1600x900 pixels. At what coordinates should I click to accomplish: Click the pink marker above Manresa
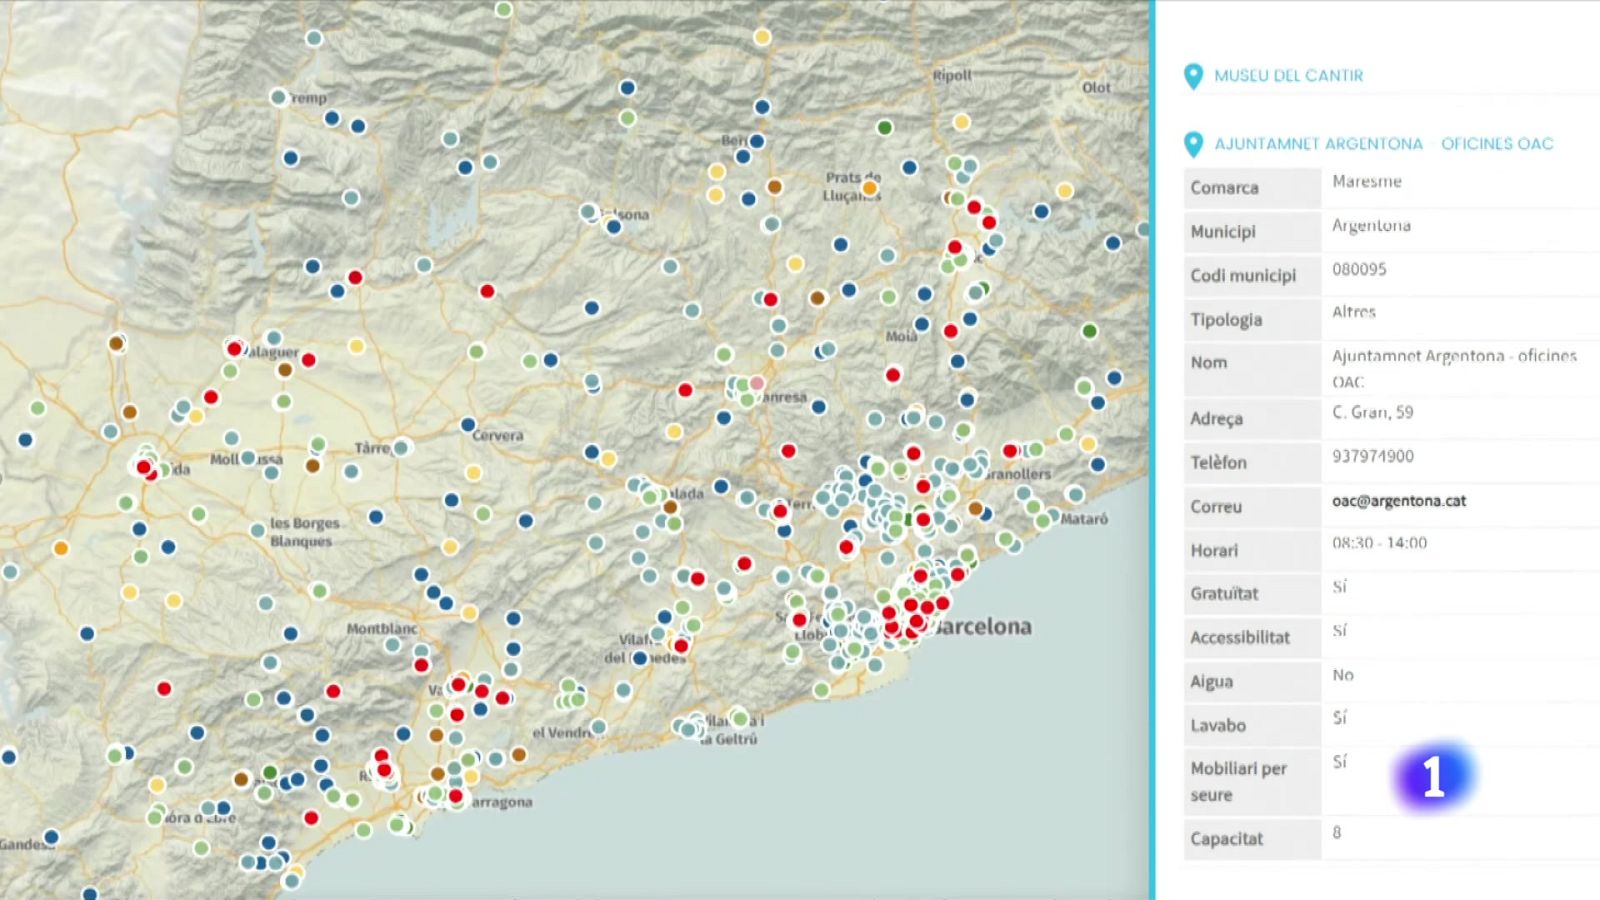[x=757, y=383]
